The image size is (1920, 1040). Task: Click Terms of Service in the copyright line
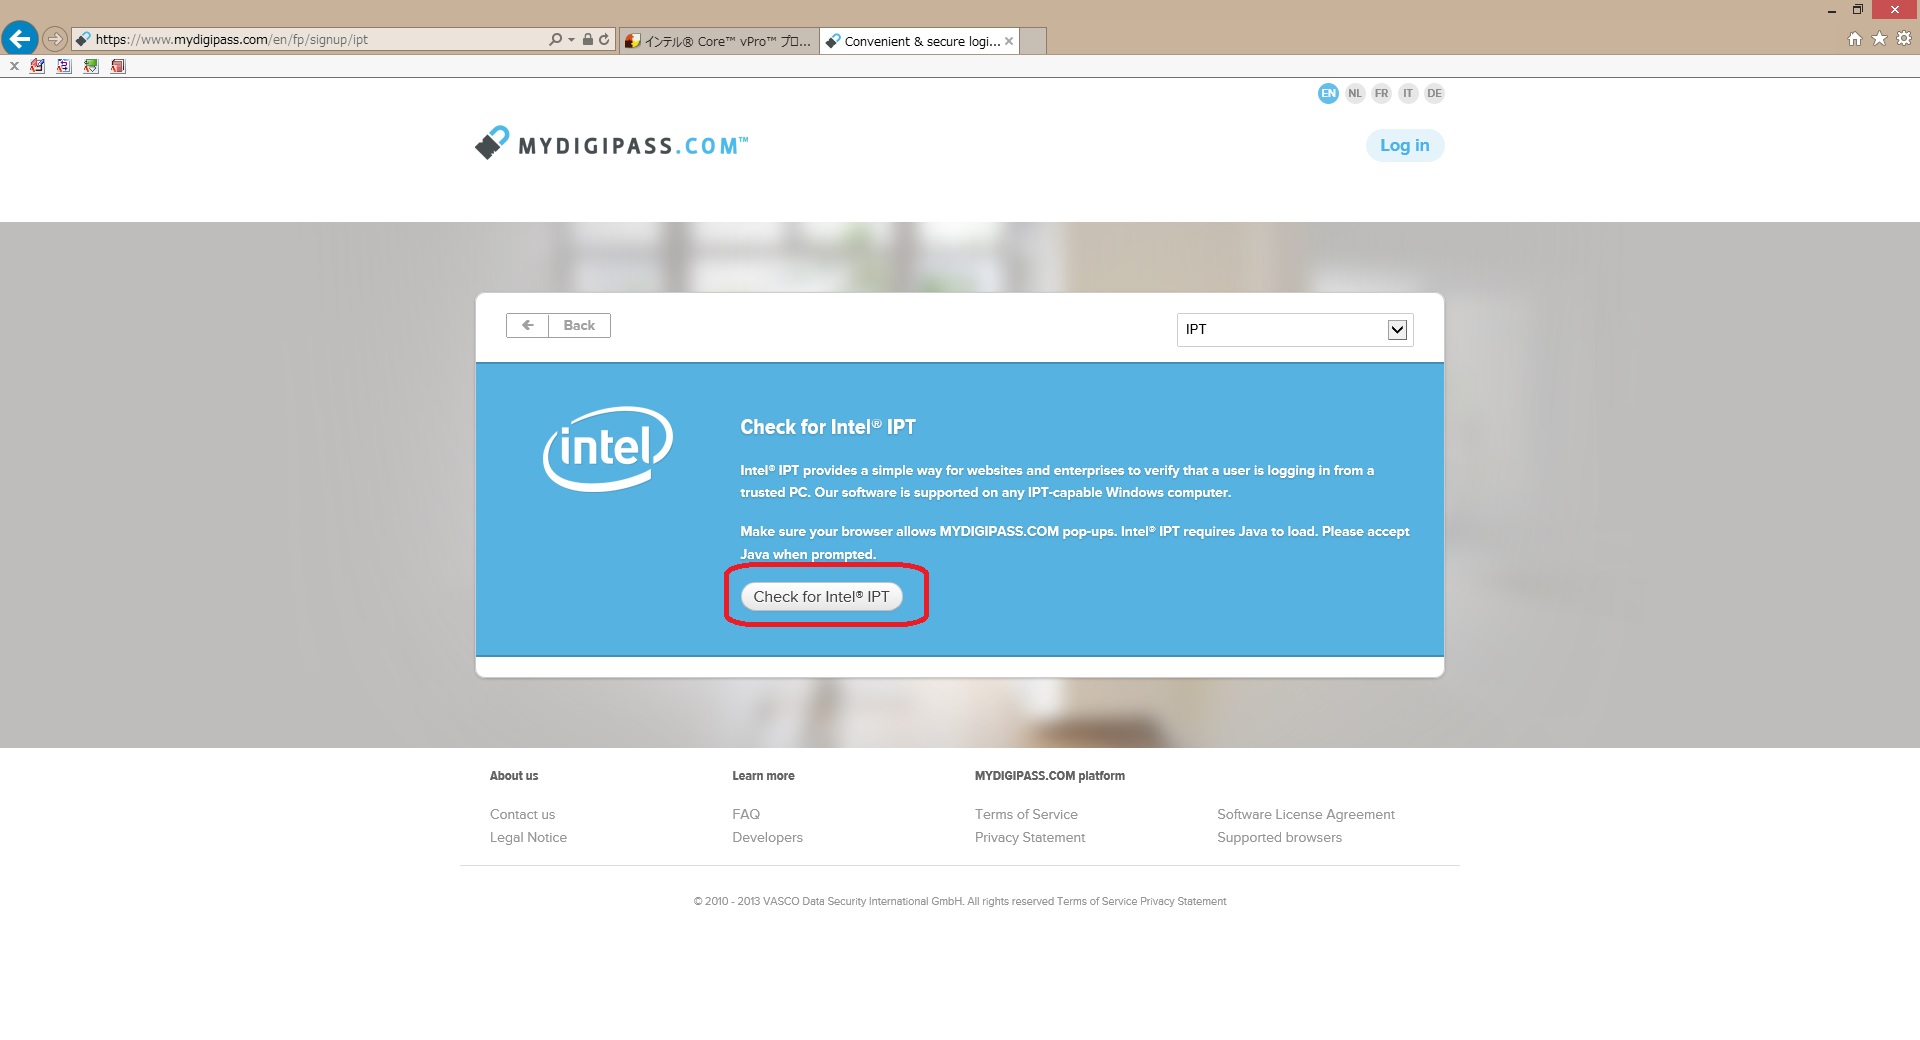(1097, 901)
